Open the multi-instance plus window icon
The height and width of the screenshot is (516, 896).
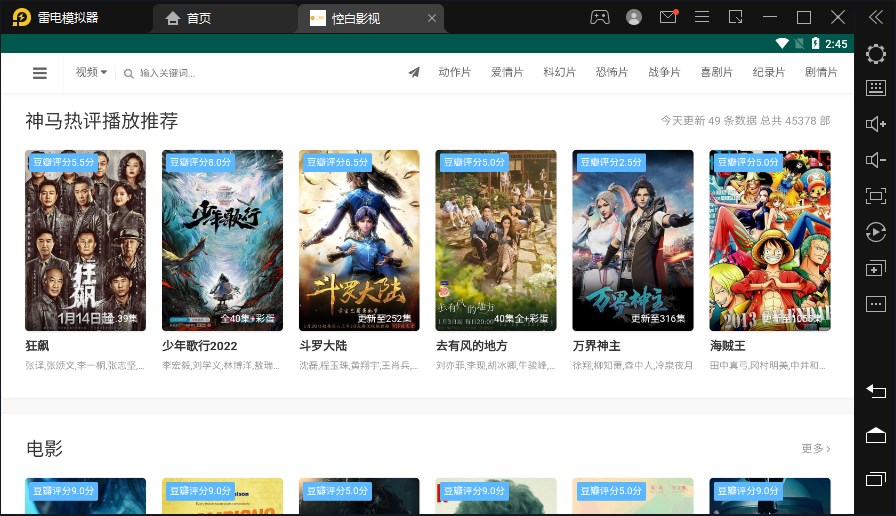875,268
